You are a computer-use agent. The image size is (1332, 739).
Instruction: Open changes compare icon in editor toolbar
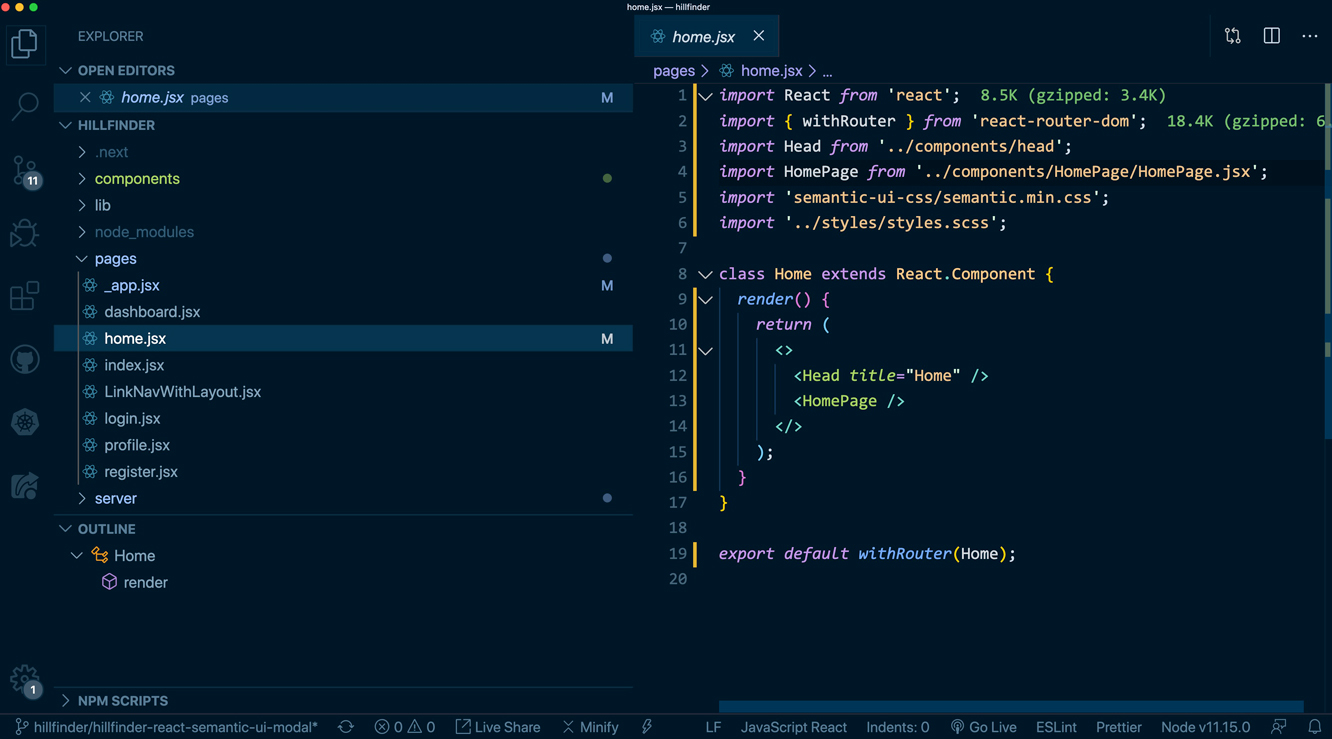click(1232, 36)
